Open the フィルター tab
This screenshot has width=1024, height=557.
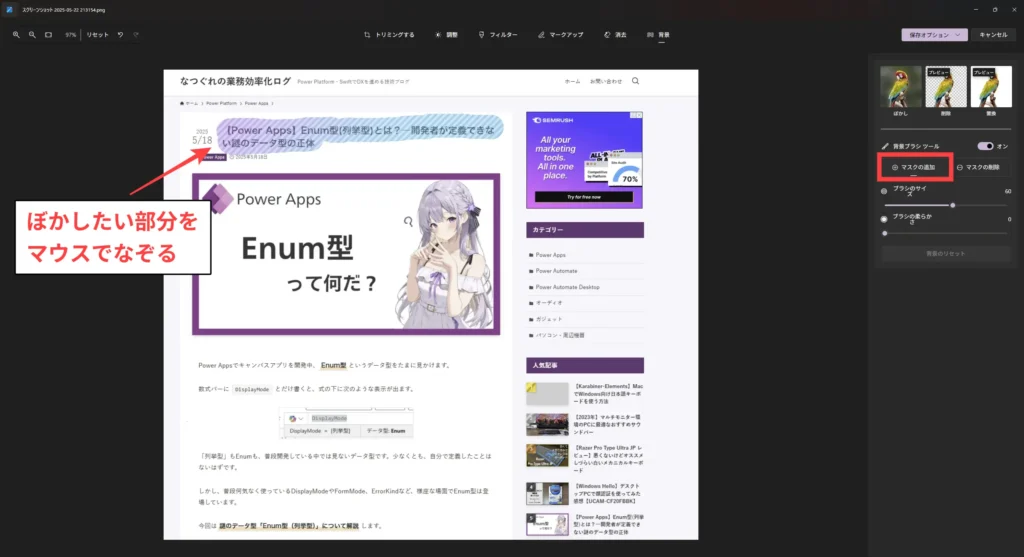[498, 35]
